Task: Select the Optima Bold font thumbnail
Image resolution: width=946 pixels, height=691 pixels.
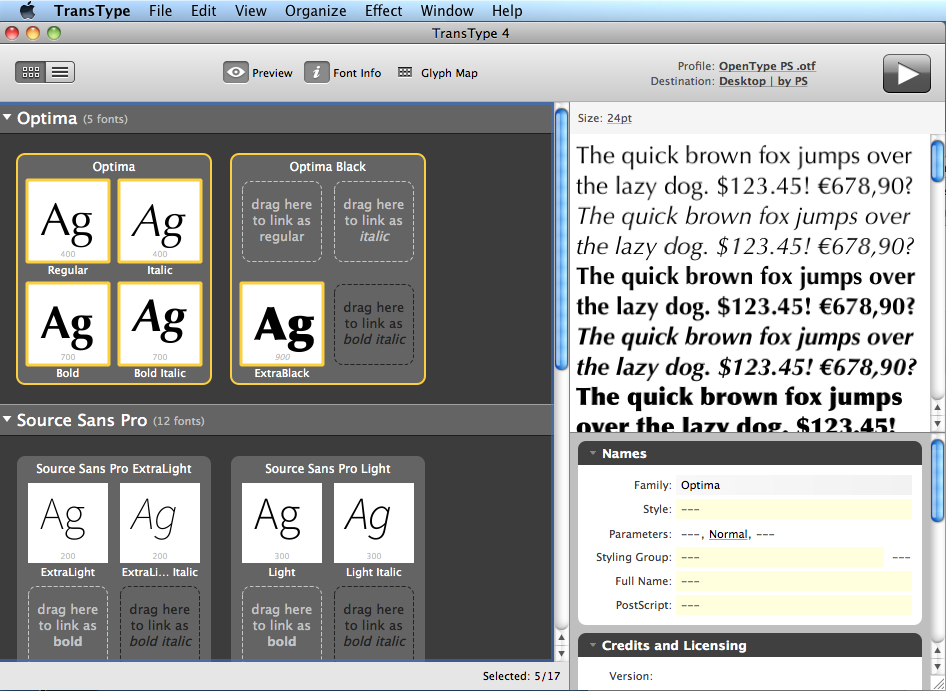Action: (x=68, y=324)
